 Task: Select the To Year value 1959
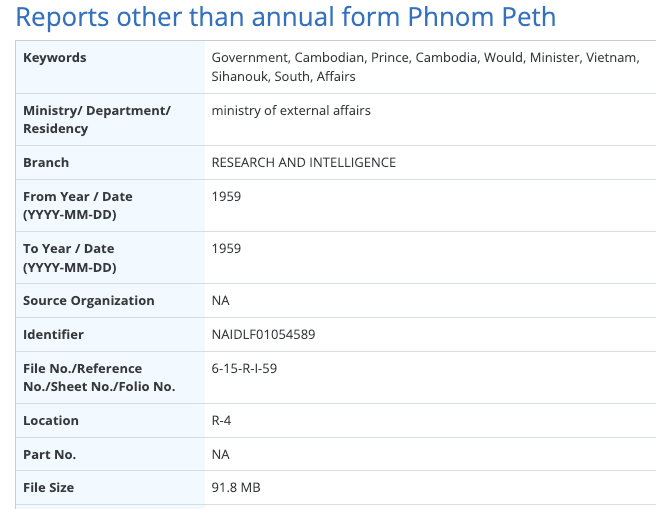pos(226,248)
